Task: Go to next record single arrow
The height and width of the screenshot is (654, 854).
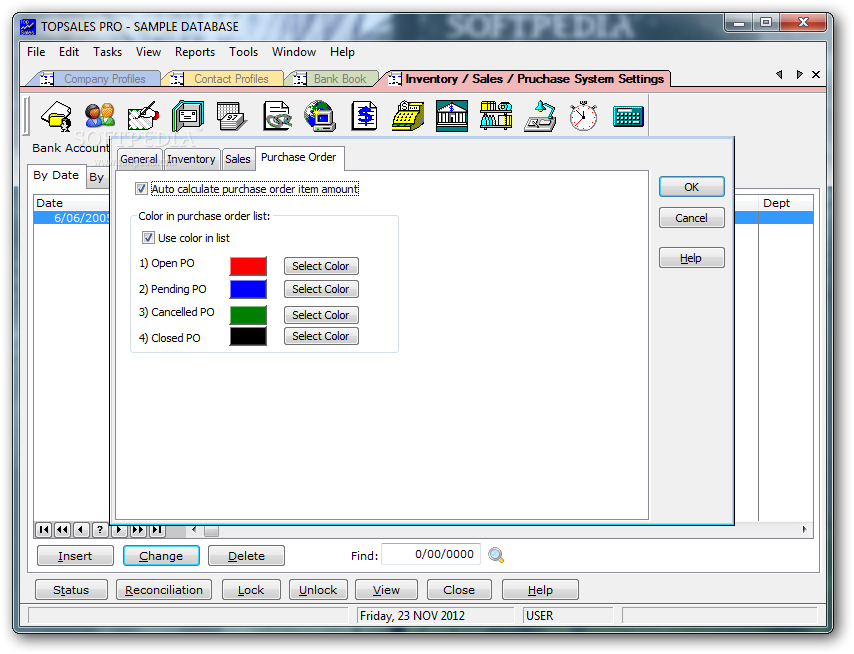Action: (119, 529)
